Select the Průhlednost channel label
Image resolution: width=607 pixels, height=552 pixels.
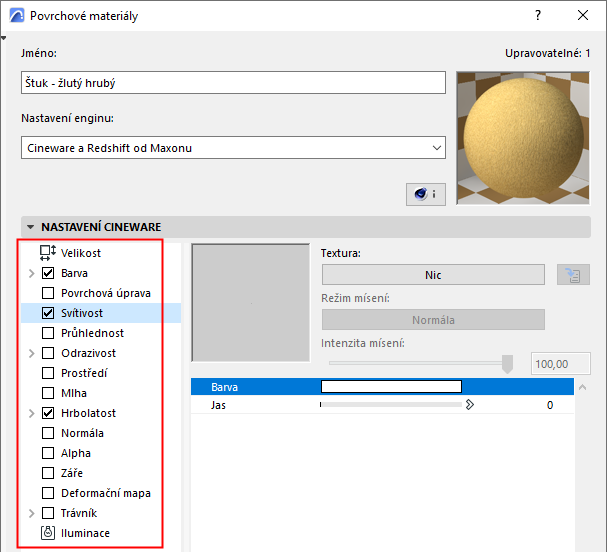click(93, 333)
